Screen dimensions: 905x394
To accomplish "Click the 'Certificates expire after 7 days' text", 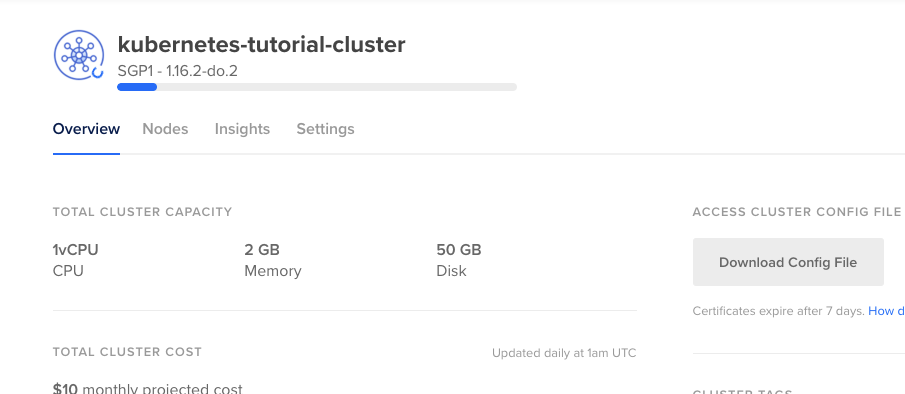I will (x=779, y=311).
